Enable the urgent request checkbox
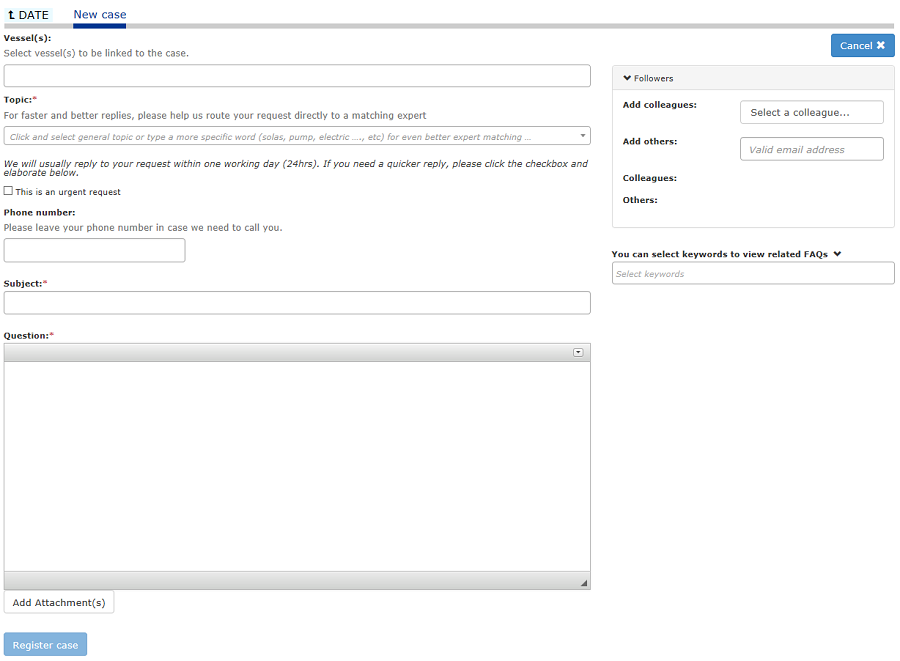 click(9, 191)
